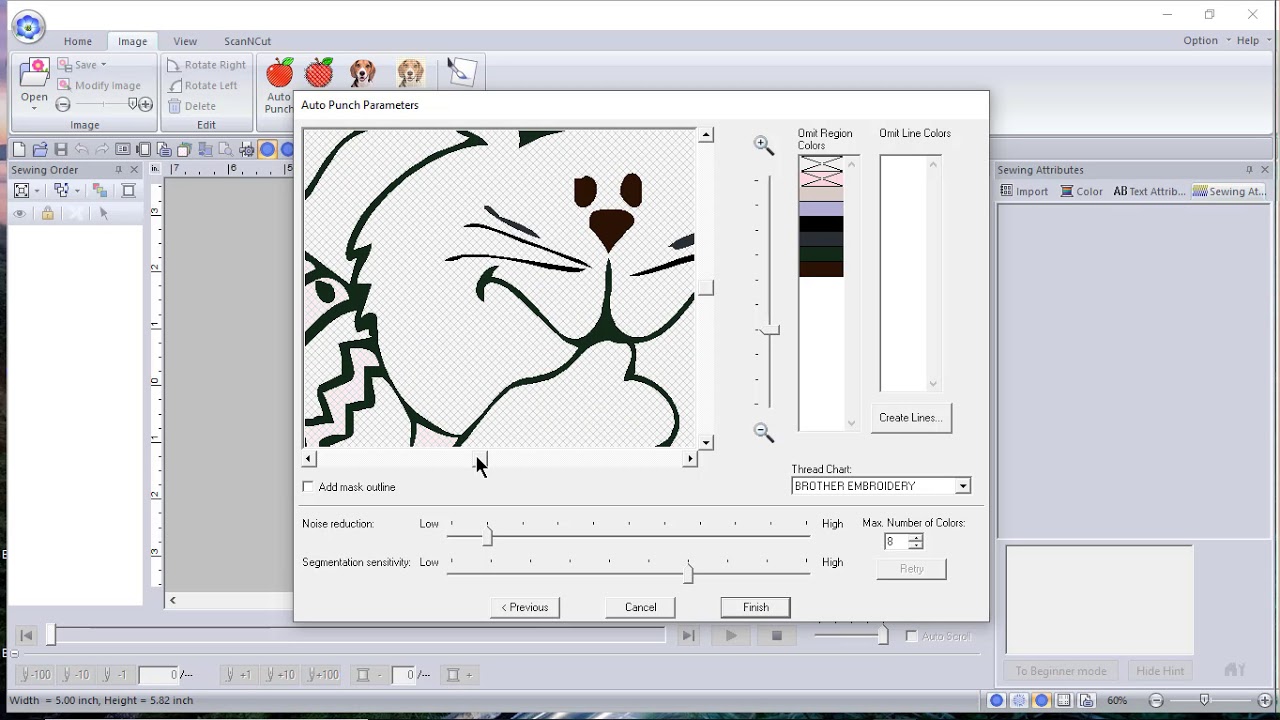Click image density minus button
1280x720 pixels.
pyautogui.click(x=63, y=105)
